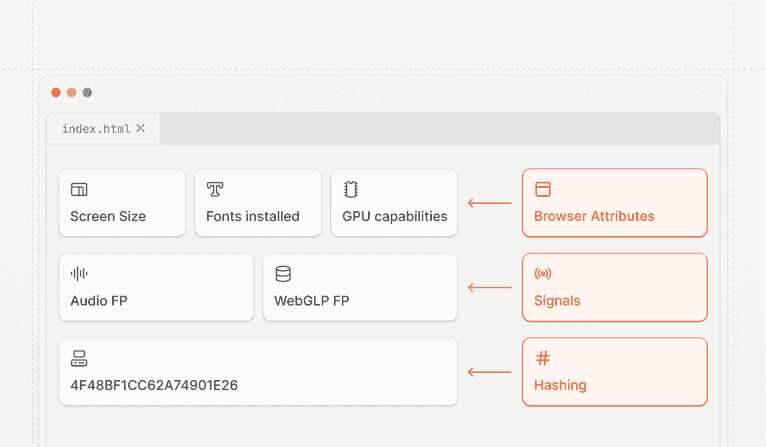Close the index.html tab
This screenshot has width=766, height=447.
click(141, 128)
